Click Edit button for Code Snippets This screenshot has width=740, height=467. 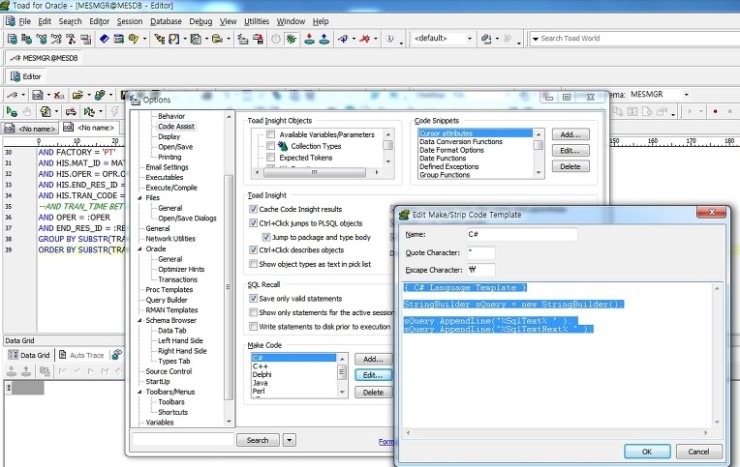tap(571, 150)
